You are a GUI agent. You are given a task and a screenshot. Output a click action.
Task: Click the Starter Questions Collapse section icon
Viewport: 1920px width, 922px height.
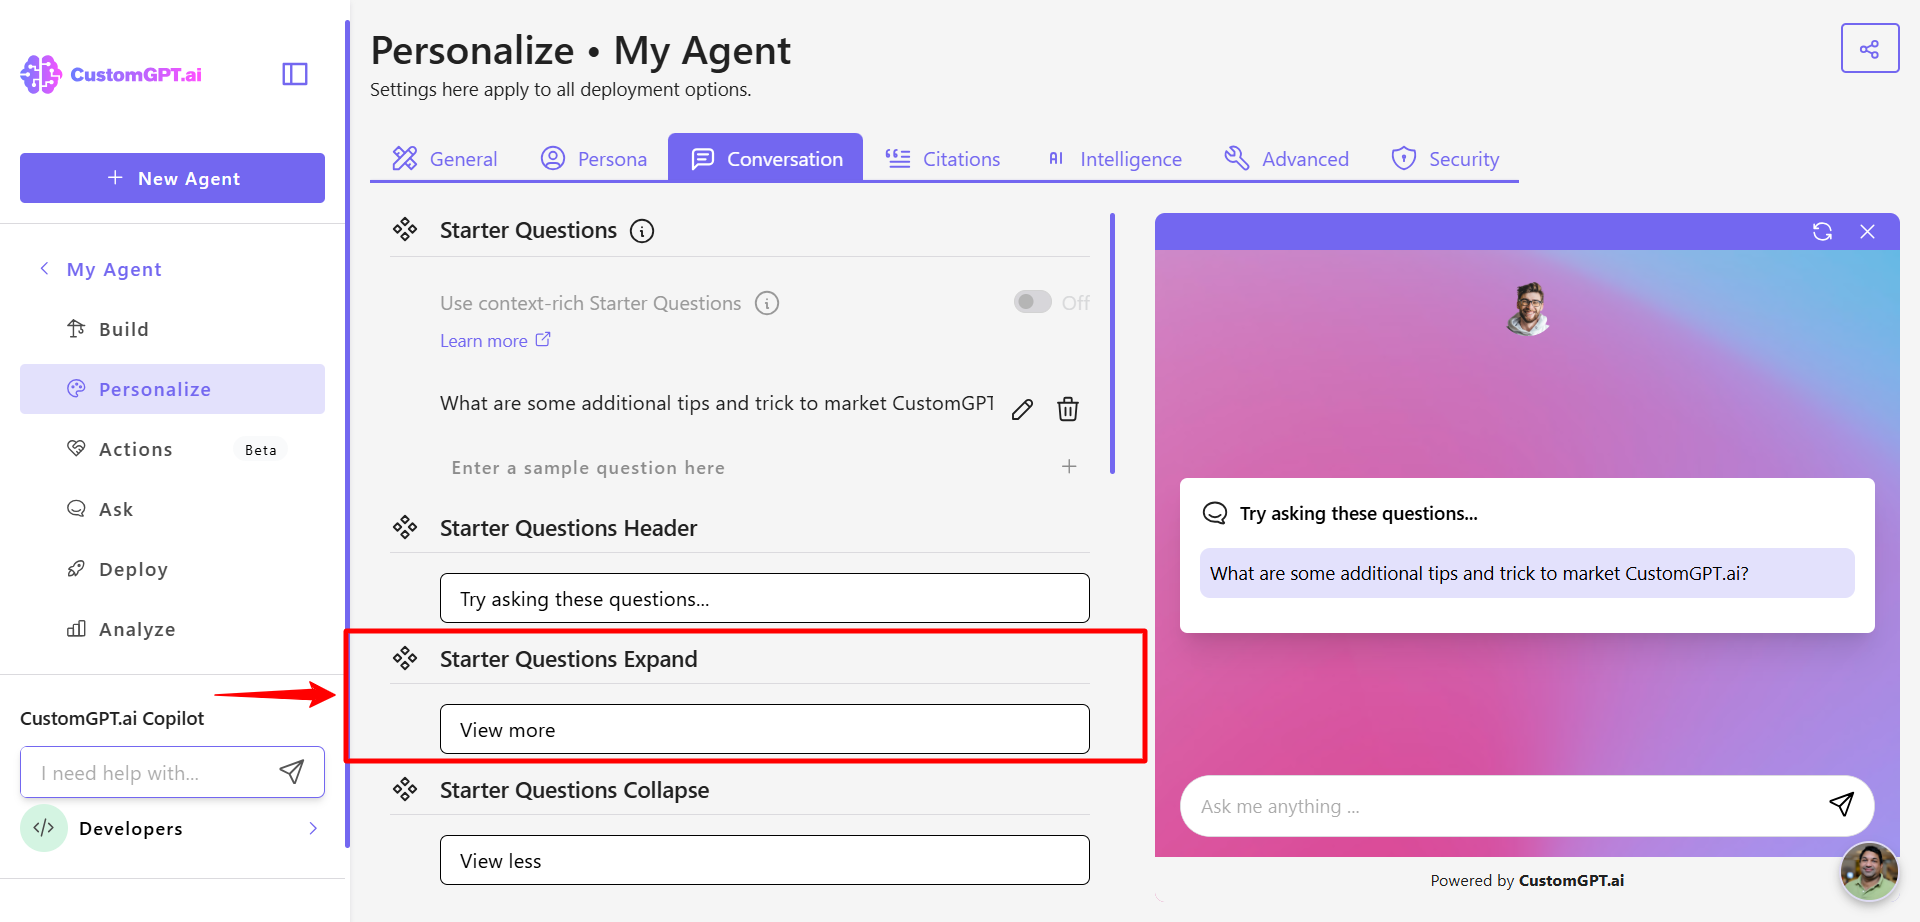coord(405,789)
